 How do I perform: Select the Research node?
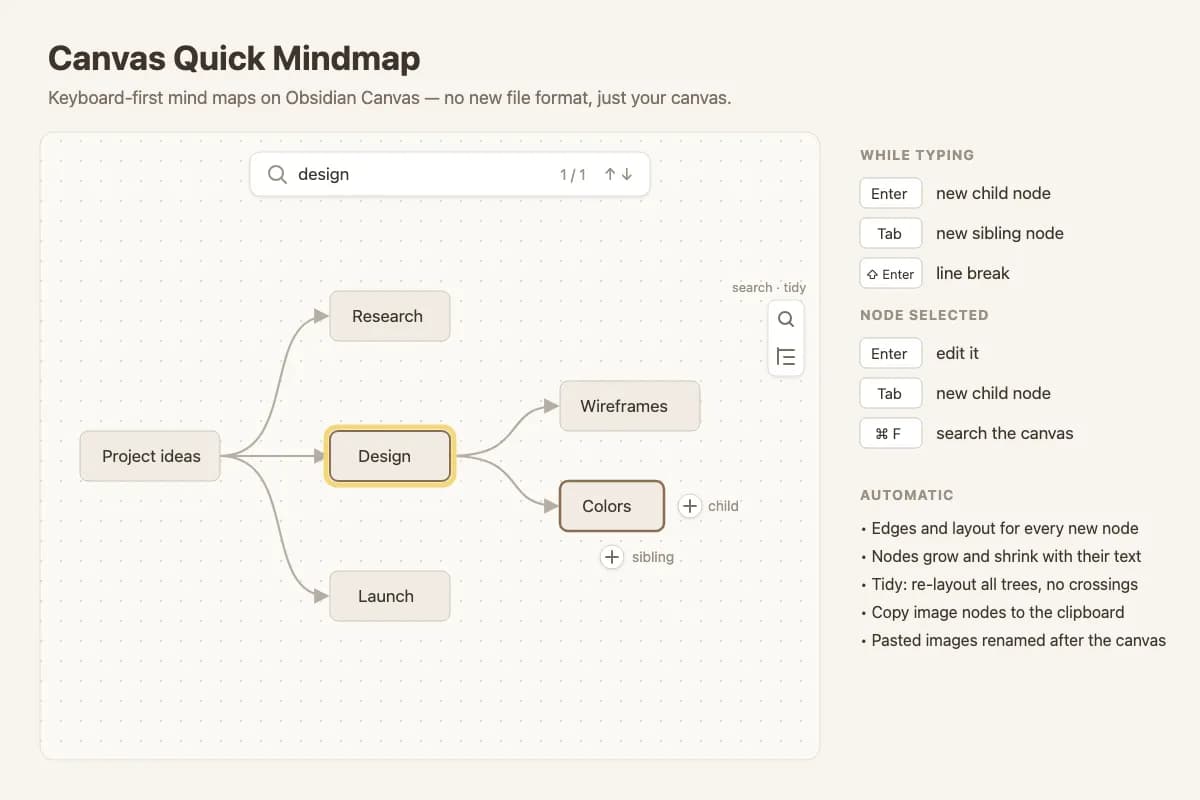390,316
